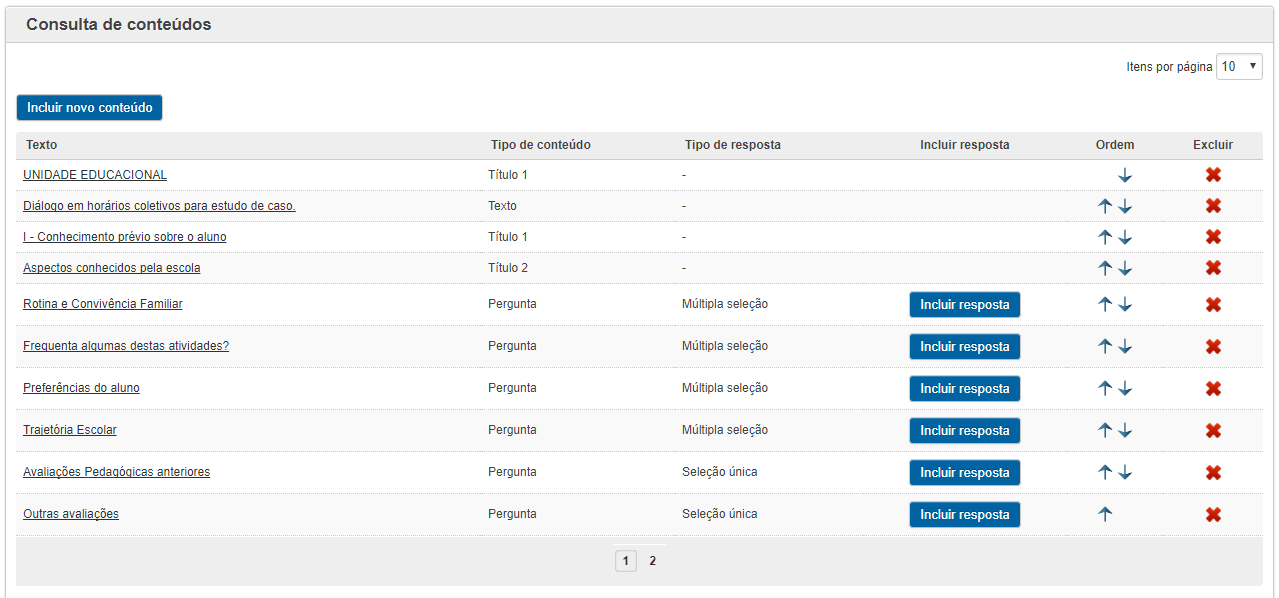Image resolution: width=1279 pixels, height=598 pixels.
Task: Go to pagination page 2
Action: 652,561
